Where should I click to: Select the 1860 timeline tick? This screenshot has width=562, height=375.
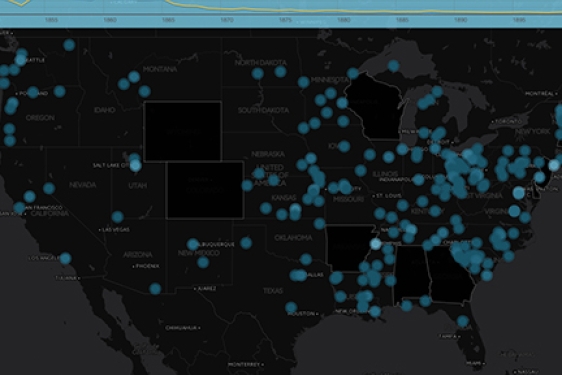(110, 20)
